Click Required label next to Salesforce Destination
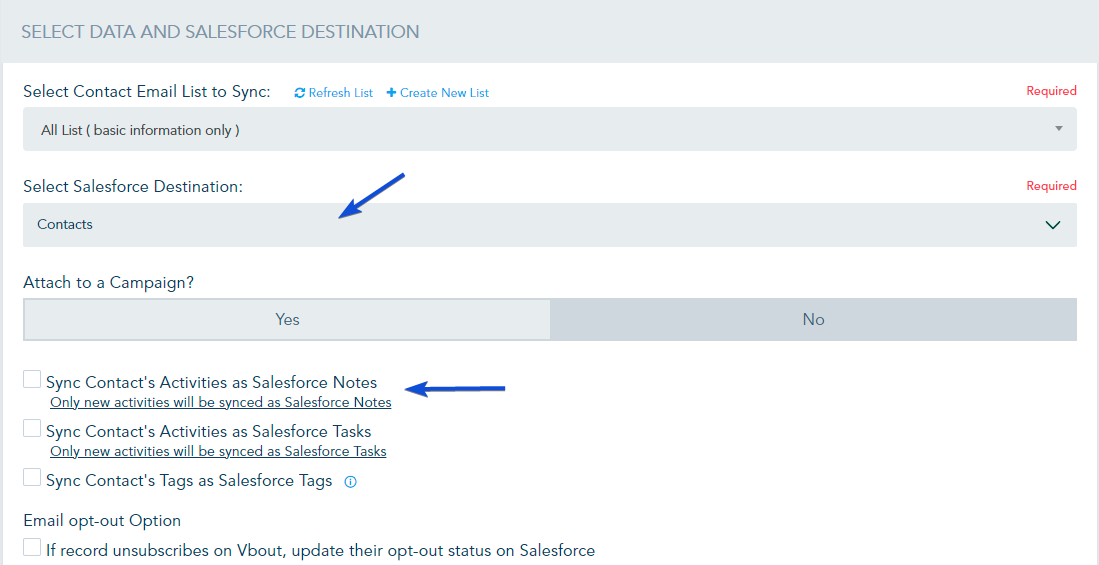The height and width of the screenshot is (565, 1099). pyautogui.click(x=1051, y=186)
